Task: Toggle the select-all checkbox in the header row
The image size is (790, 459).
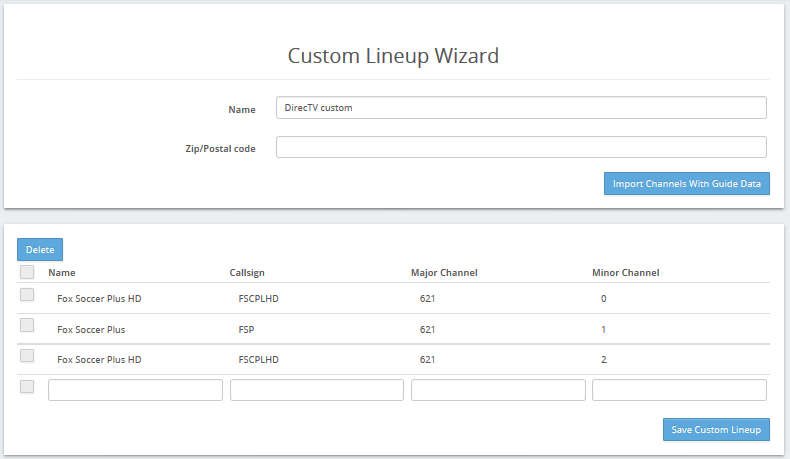Action: point(27,272)
